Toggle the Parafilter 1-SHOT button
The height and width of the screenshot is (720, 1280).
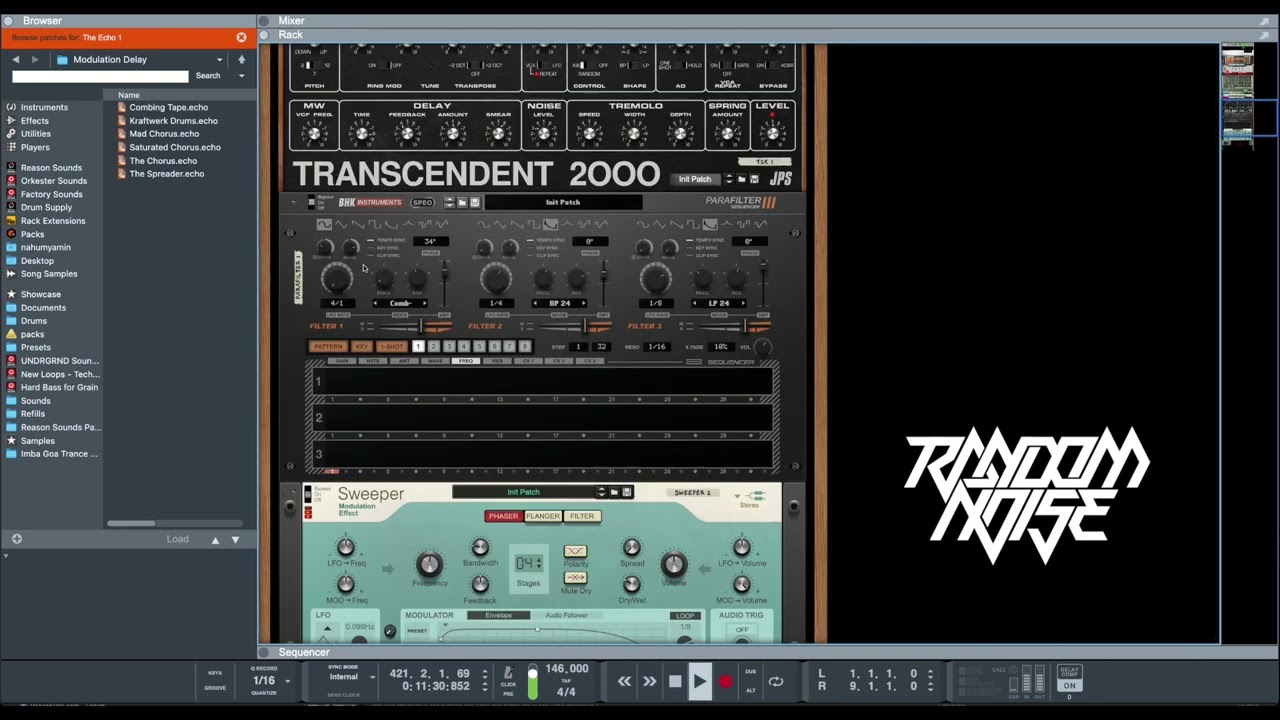(391, 346)
